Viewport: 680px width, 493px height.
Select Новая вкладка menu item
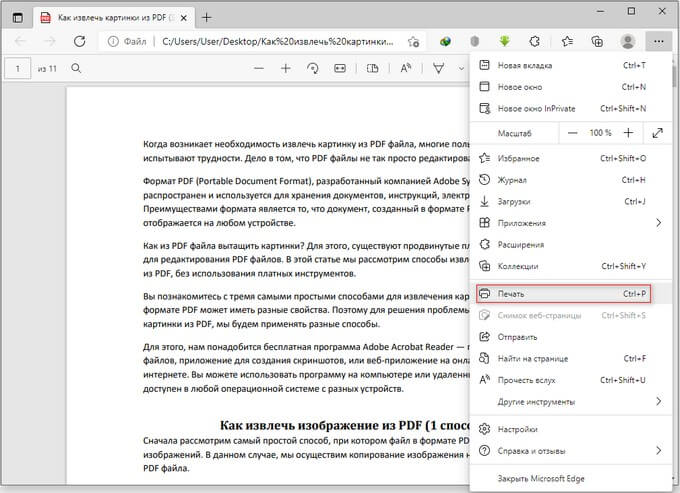[571, 65]
